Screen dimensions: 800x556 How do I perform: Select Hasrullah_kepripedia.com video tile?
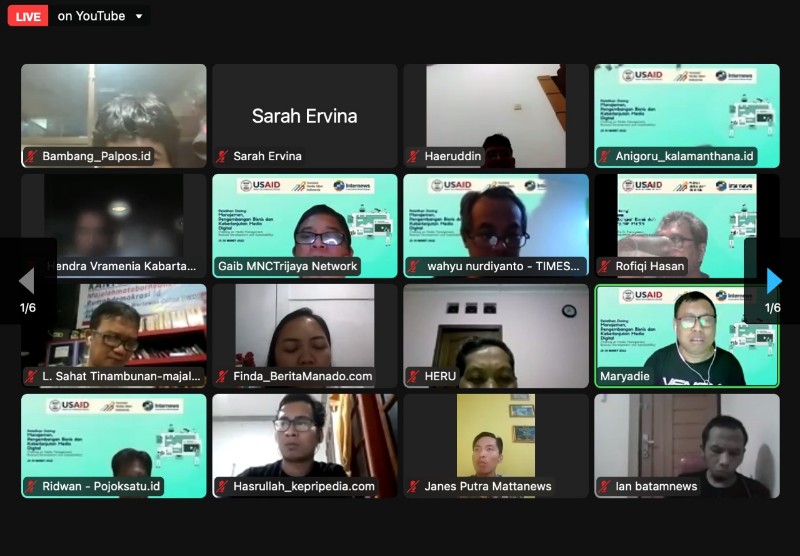coord(305,446)
